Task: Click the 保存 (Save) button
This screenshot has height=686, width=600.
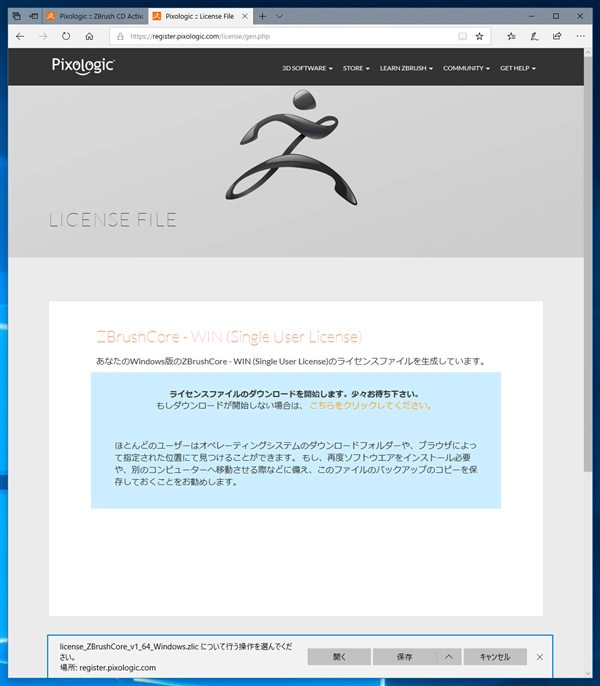Action: [x=404, y=657]
